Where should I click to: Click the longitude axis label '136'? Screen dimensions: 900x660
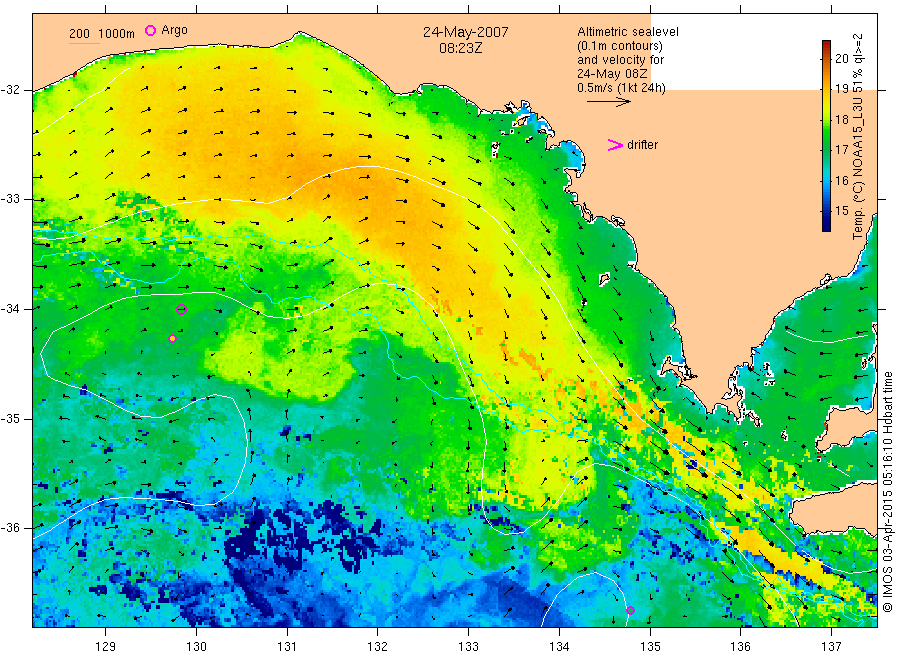pyautogui.click(x=740, y=647)
